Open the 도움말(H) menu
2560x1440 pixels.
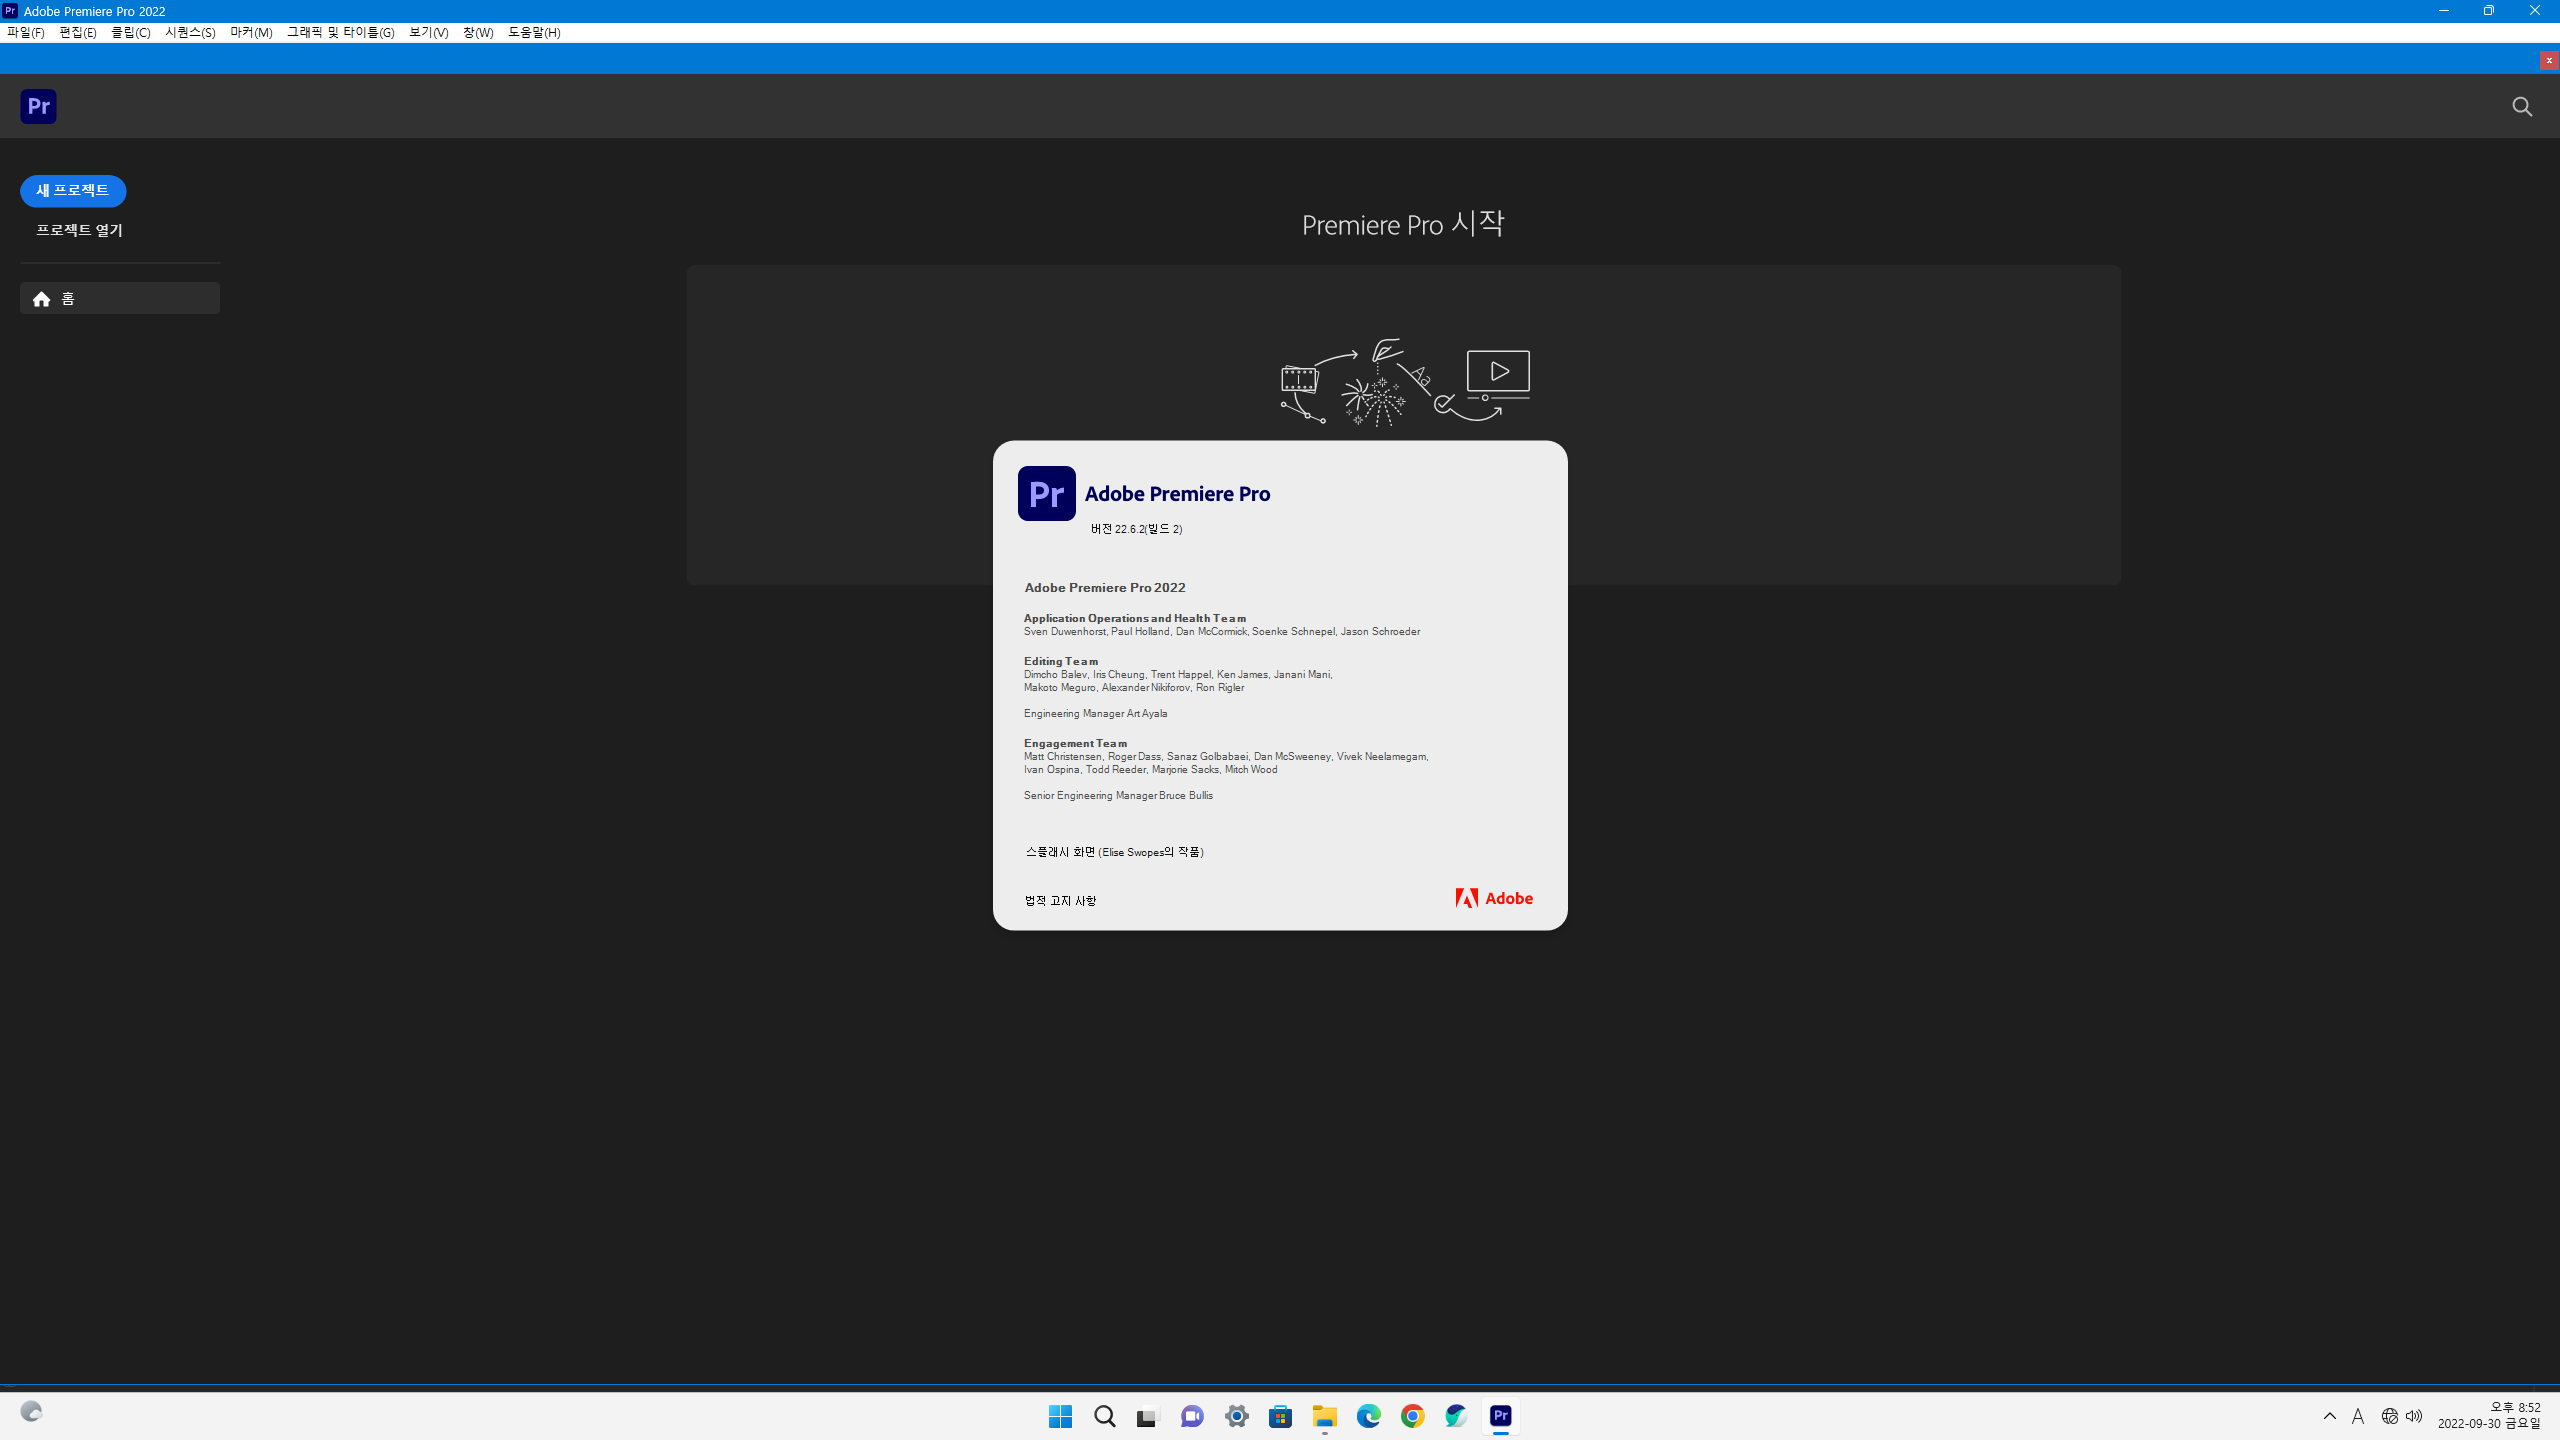(x=534, y=32)
